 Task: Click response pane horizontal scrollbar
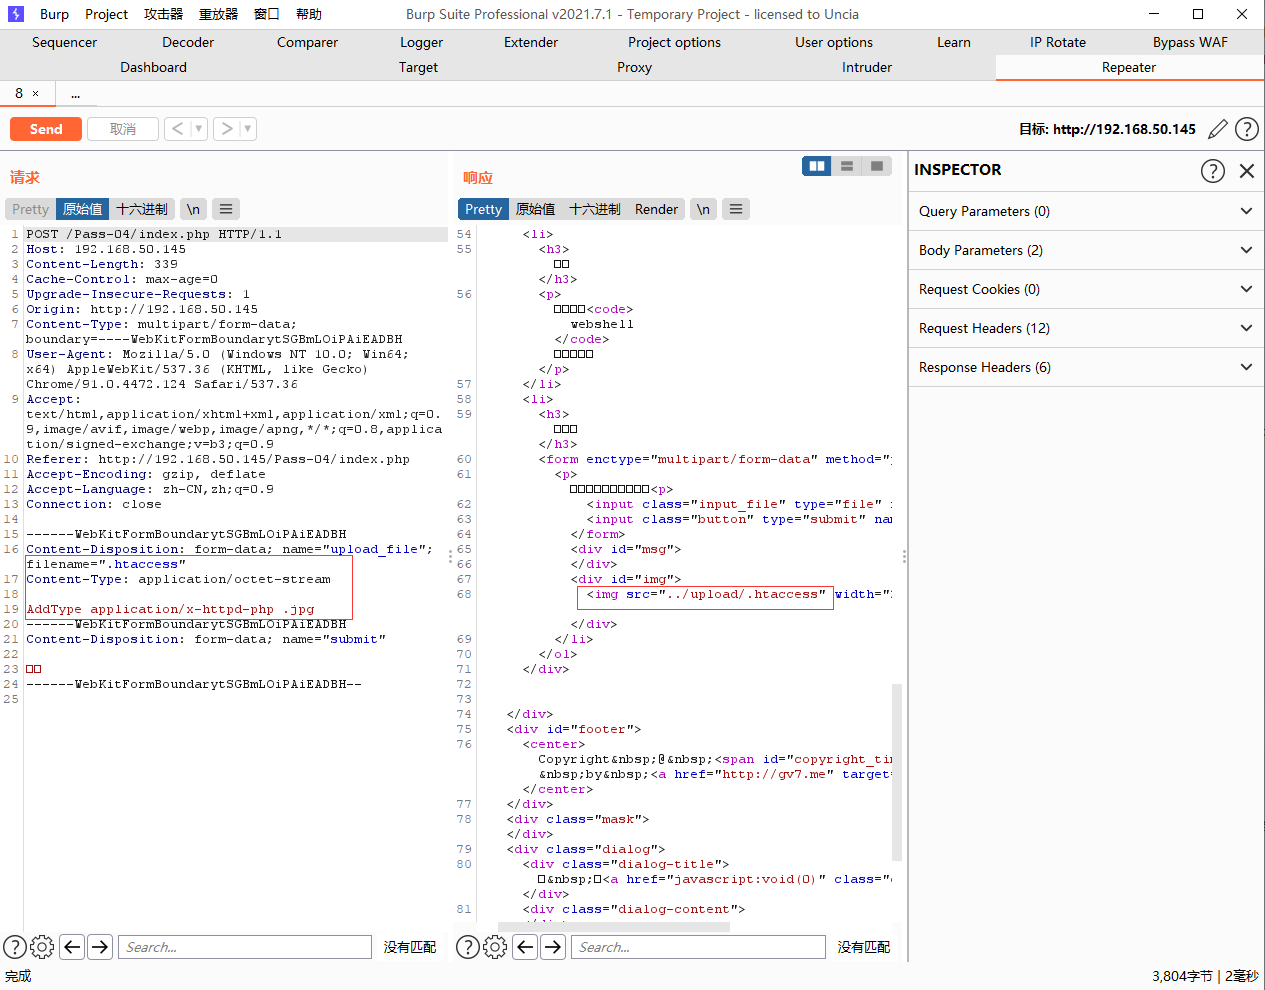click(612, 927)
